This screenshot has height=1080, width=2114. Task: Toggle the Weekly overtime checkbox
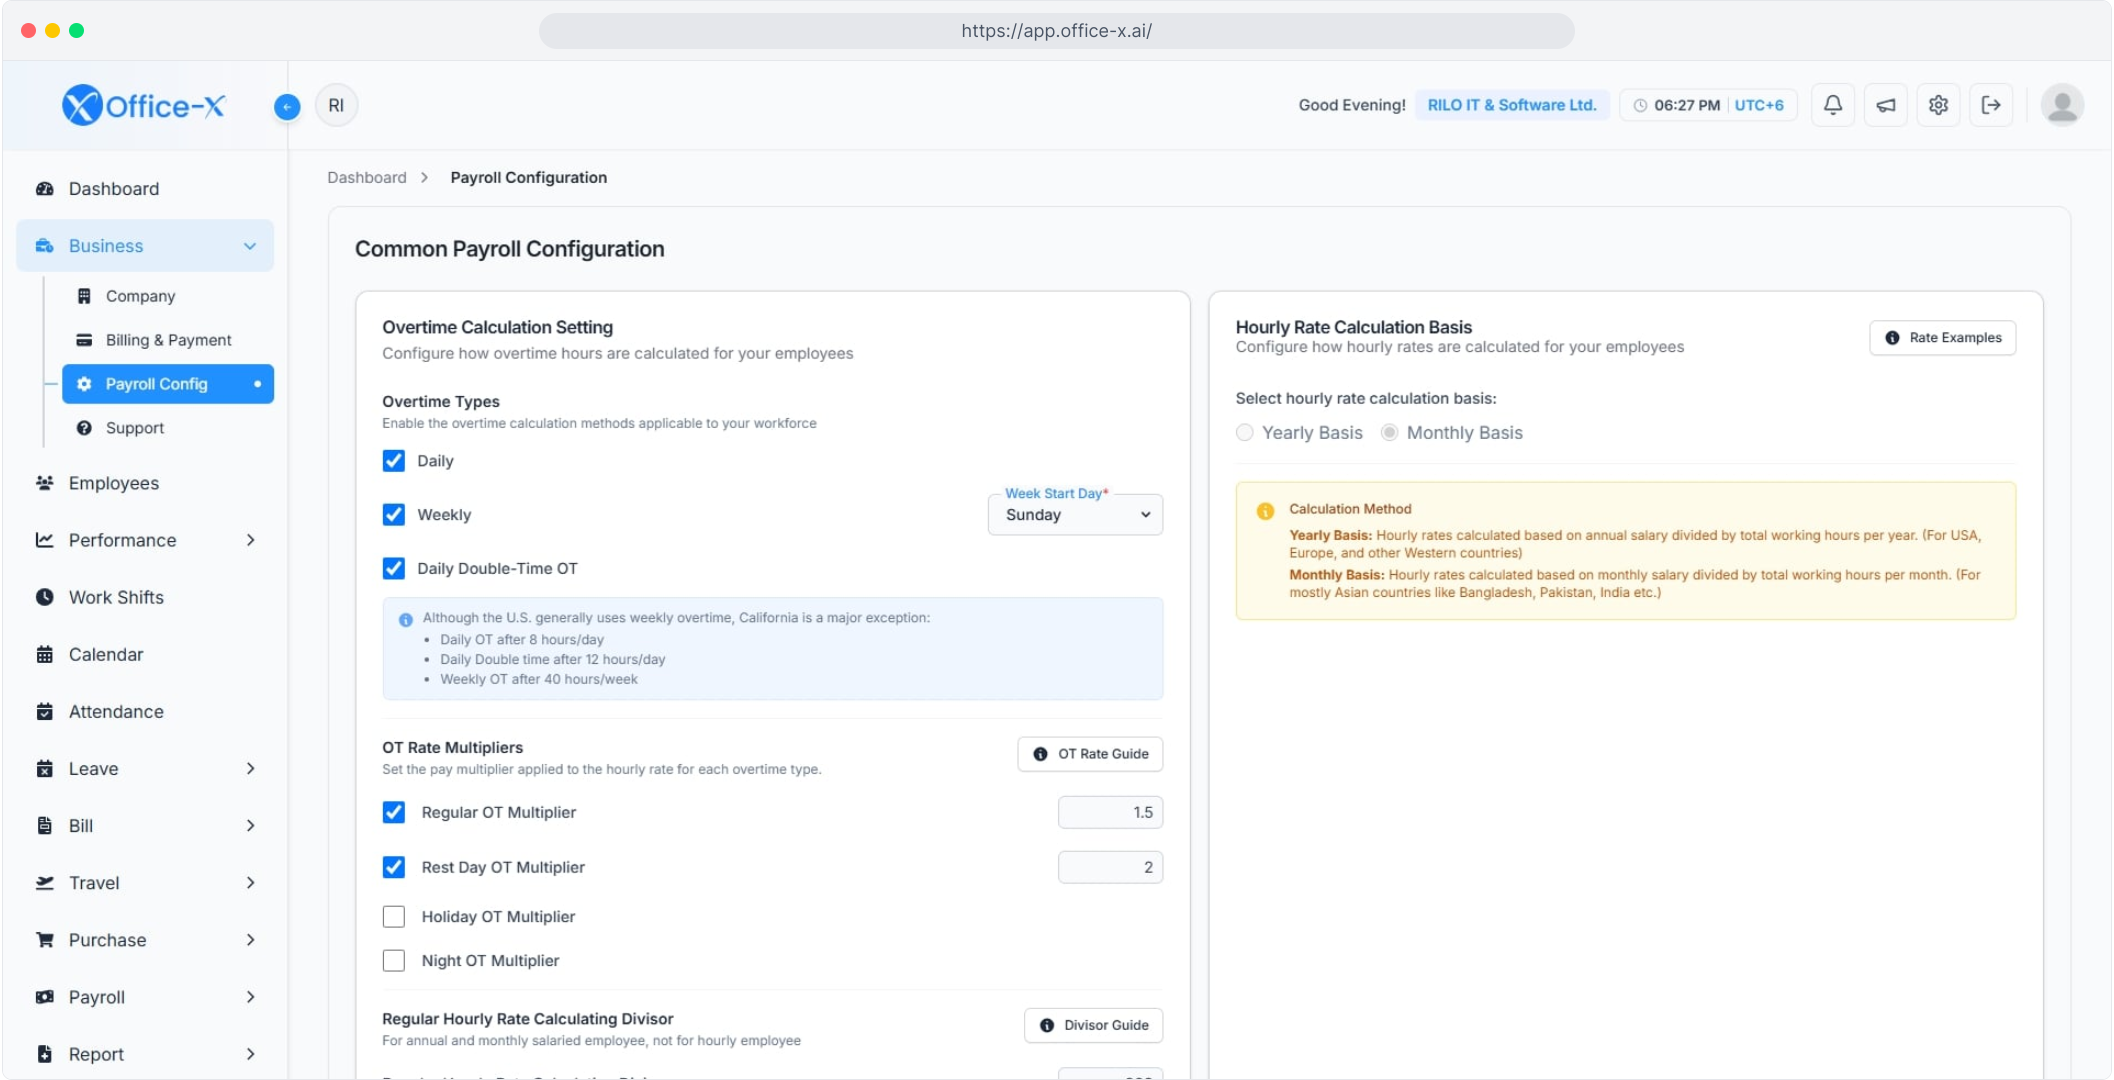pos(394,515)
